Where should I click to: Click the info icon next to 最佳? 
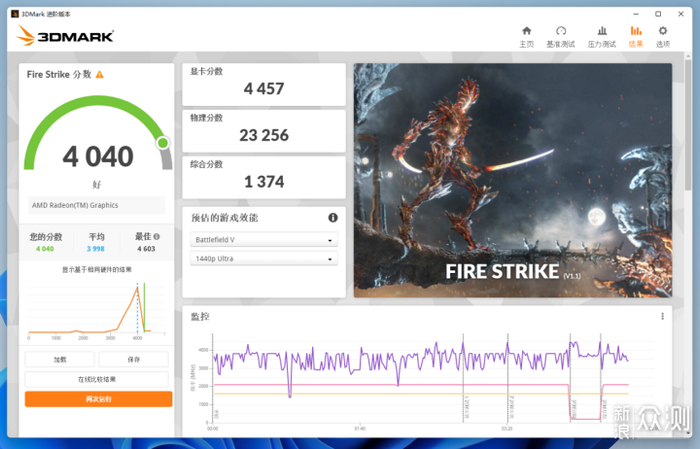point(157,237)
